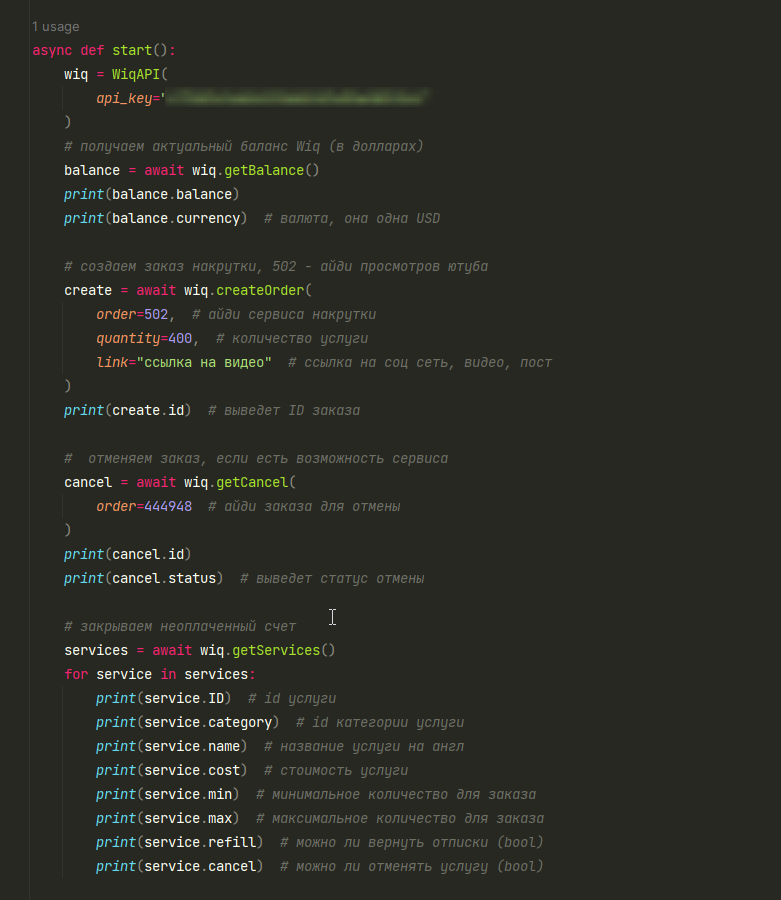Click the getServices method call
This screenshot has height=900, width=781.
pyautogui.click(x=276, y=650)
